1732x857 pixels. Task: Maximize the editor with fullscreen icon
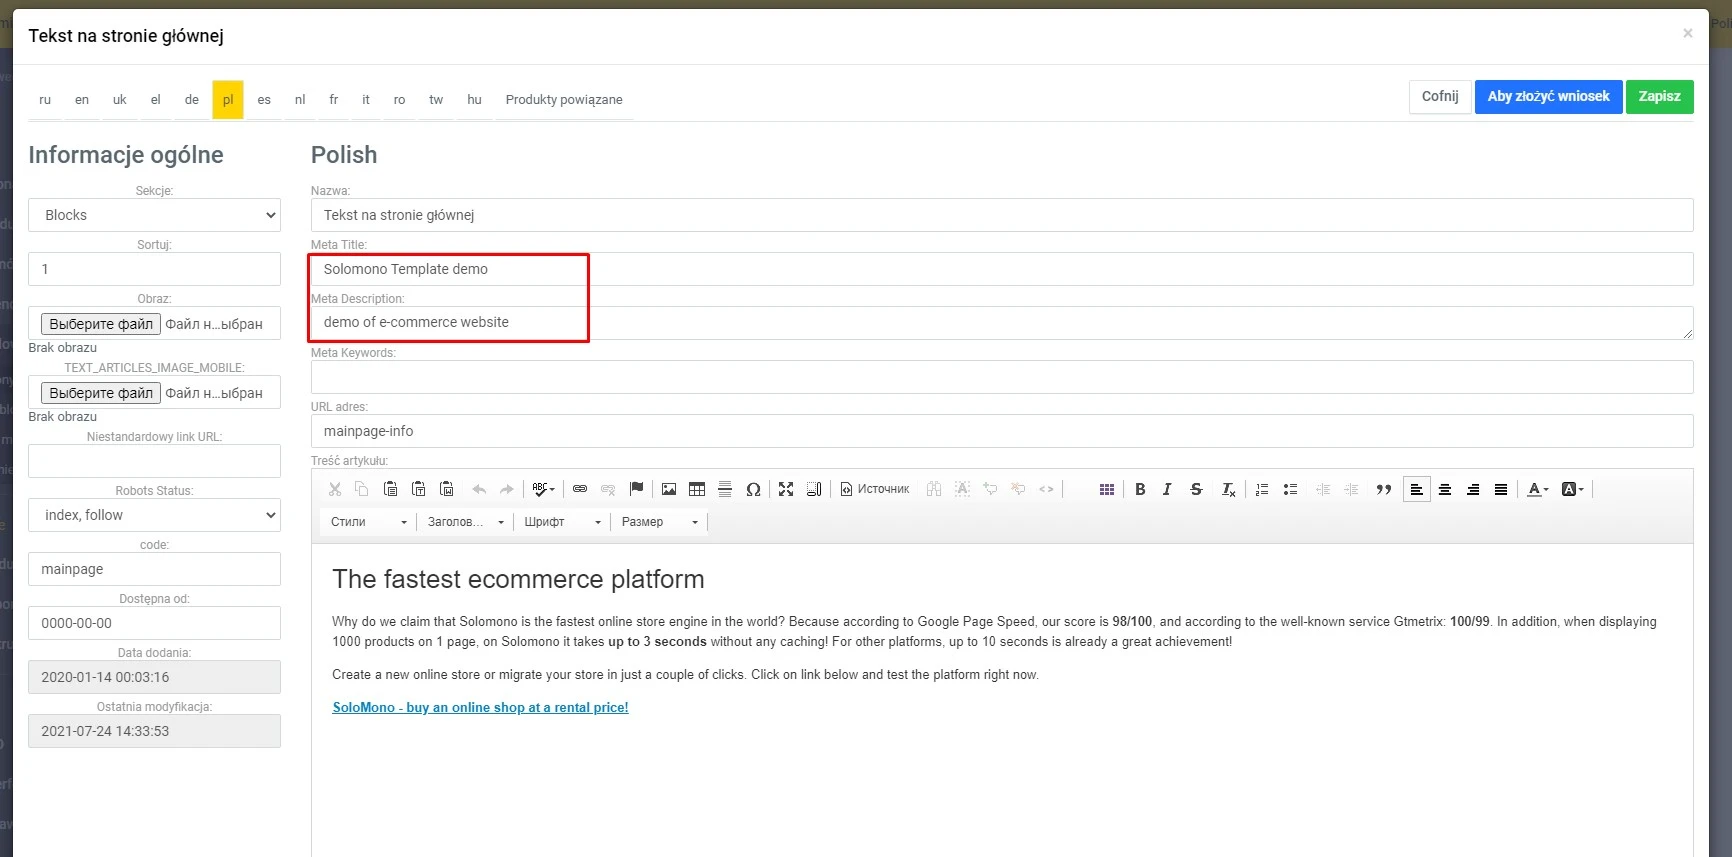[x=786, y=489]
